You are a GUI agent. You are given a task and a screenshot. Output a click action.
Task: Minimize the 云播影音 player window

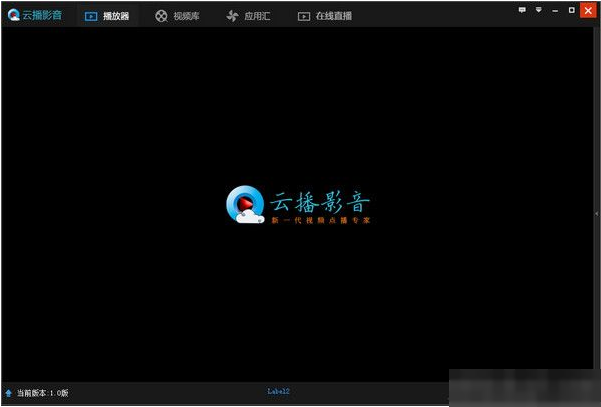tap(555, 10)
